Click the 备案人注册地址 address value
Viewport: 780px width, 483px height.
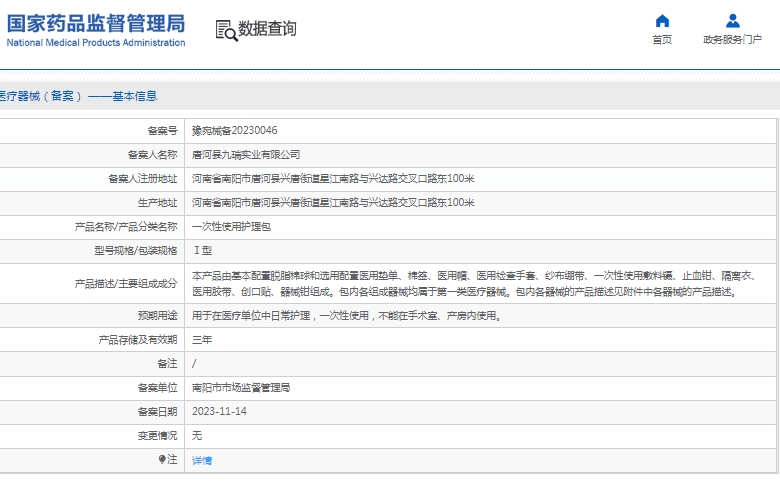pos(333,179)
